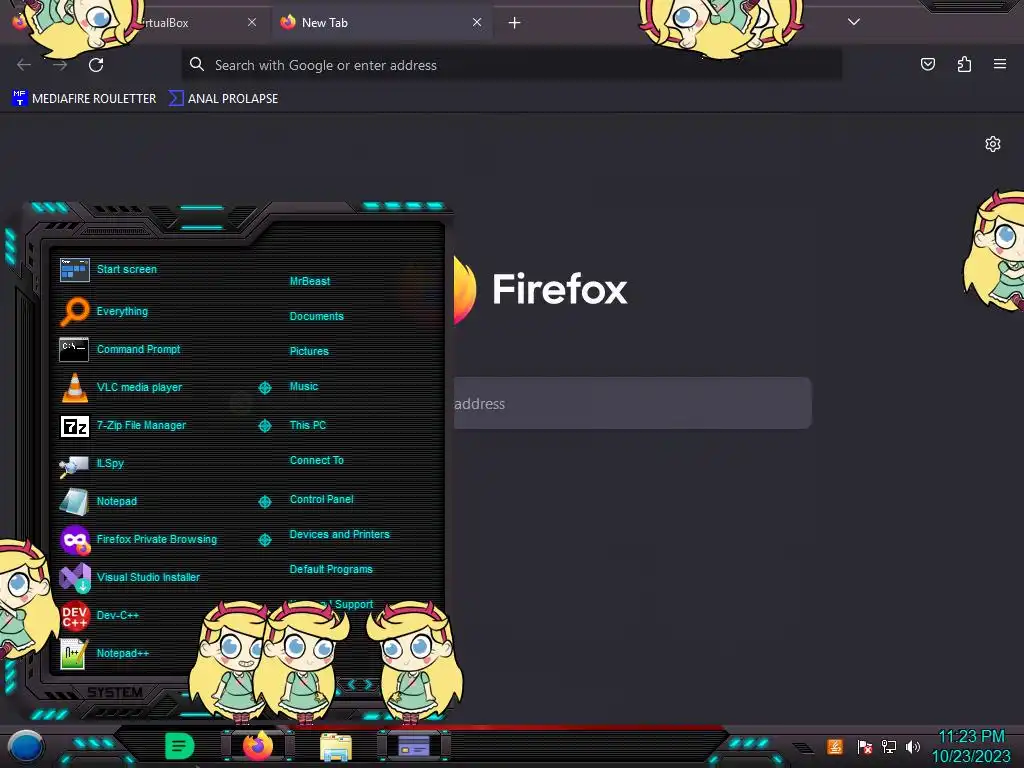Expand Firefox Private Browsing jump list arrow
1024x768 pixels.
click(264, 539)
